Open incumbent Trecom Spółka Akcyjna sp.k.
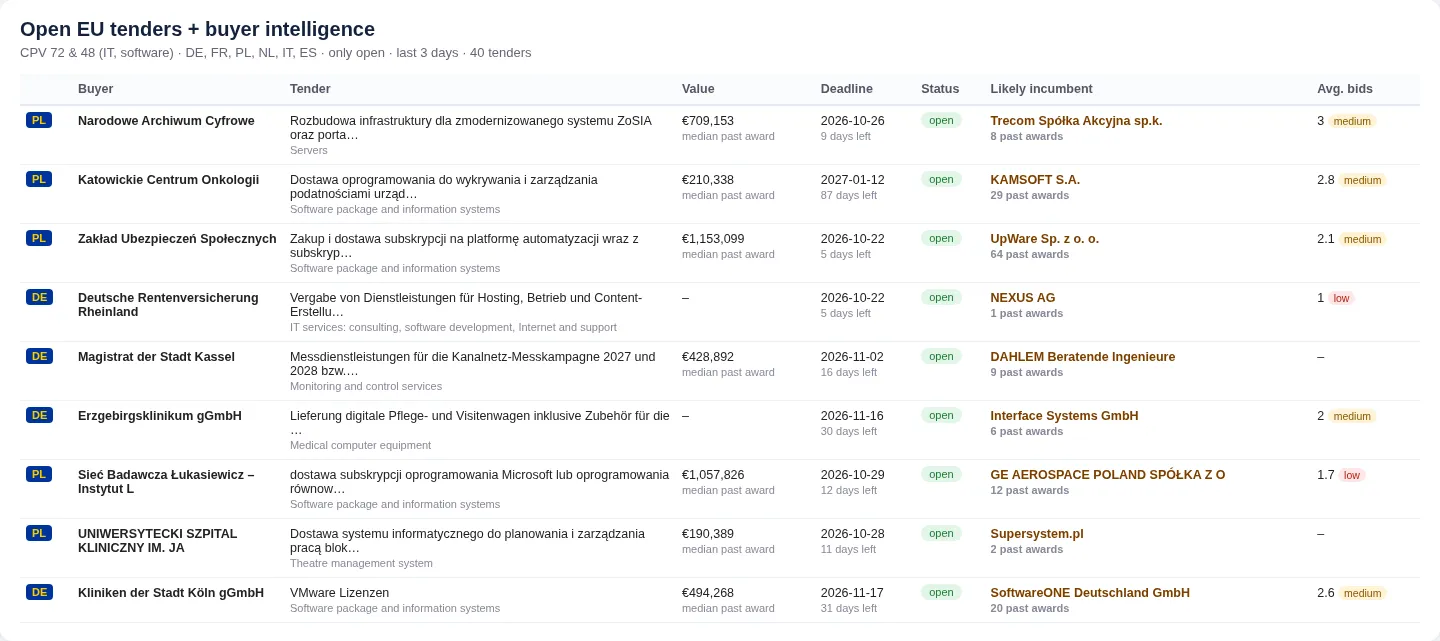The width and height of the screenshot is (1440, 641). point(1076,121)
